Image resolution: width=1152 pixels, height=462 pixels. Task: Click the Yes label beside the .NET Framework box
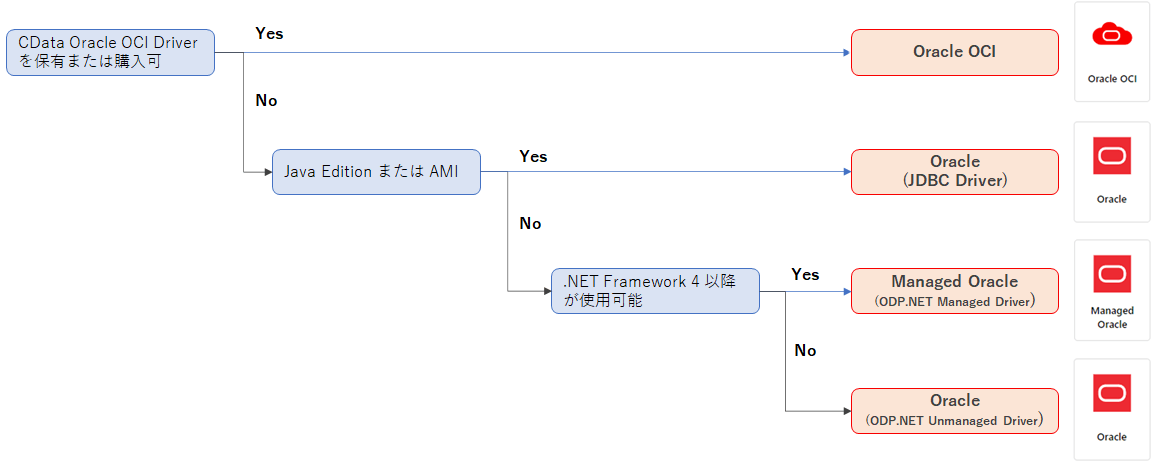coord(805,274)
